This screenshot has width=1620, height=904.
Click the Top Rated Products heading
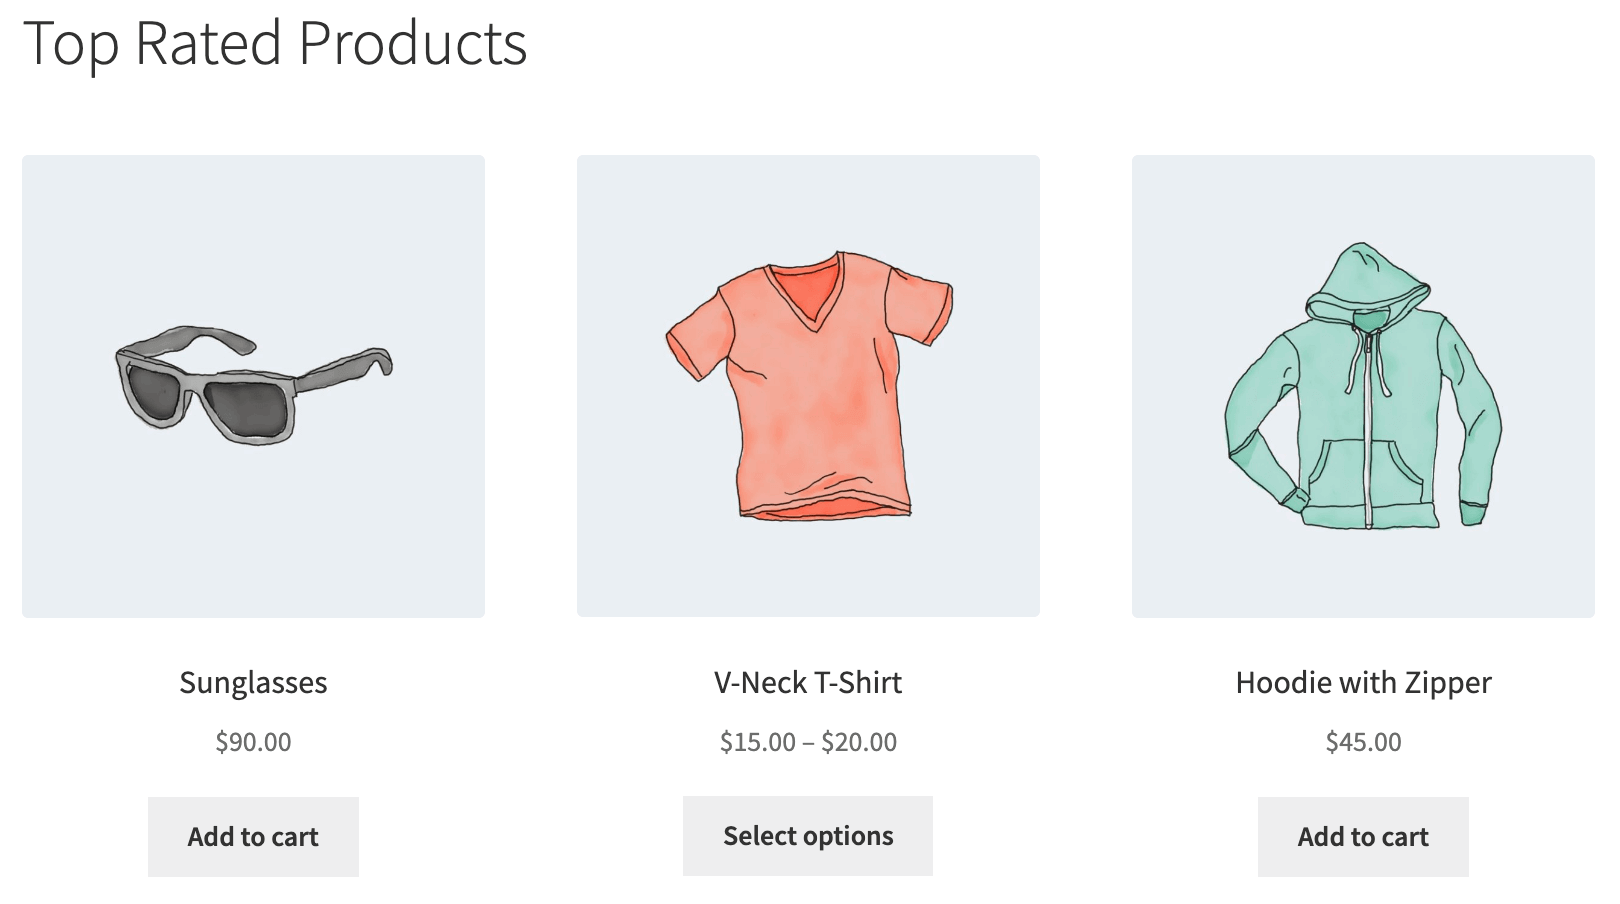click(x=275, y=44)
